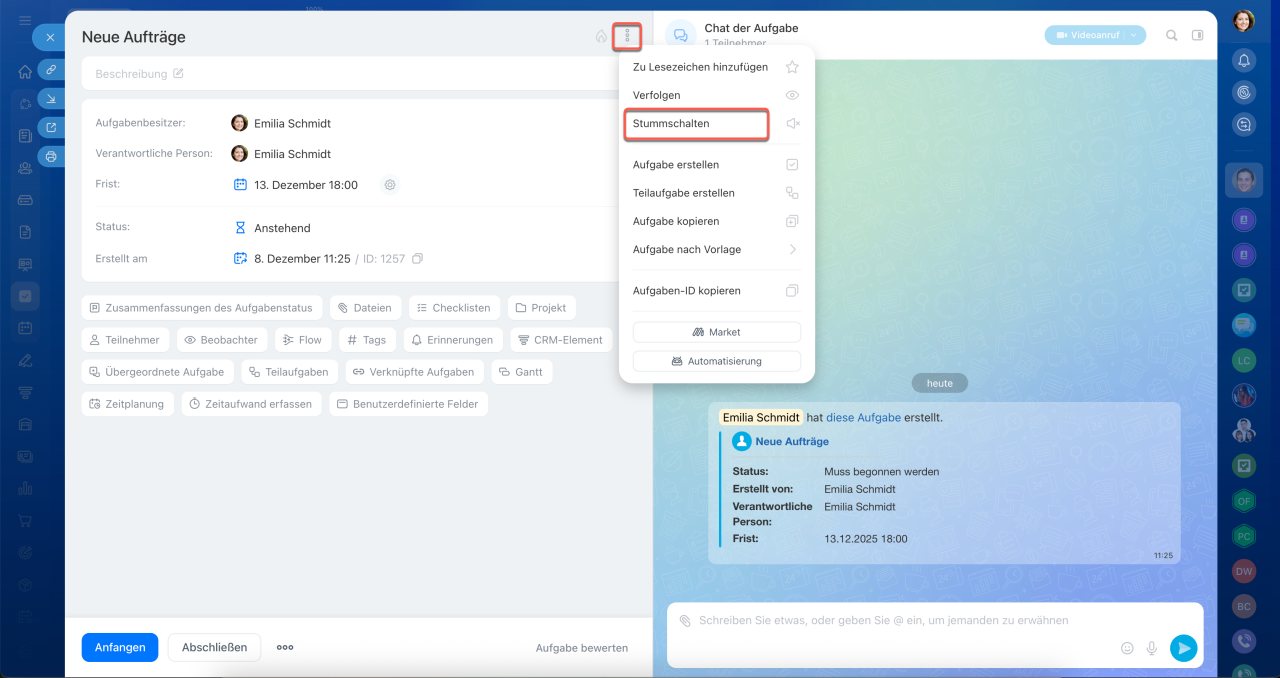Open the telephony icon in right sidebar
Viewport: 1280px width, 678px height.
[1244, 642]
